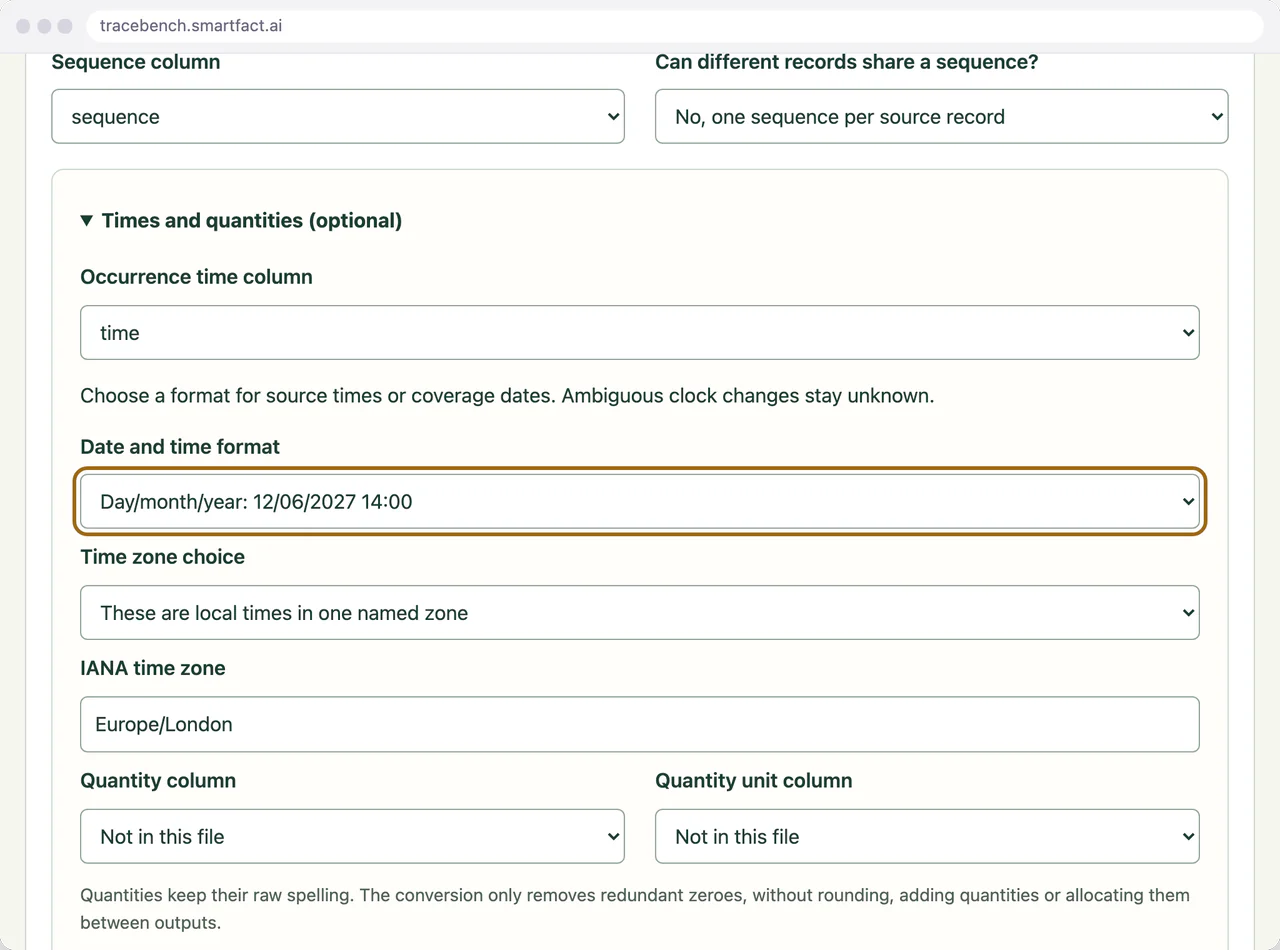Click the 'Time zone choice' label
This screenshot has width=1280, height=950.
coord(162,557)
